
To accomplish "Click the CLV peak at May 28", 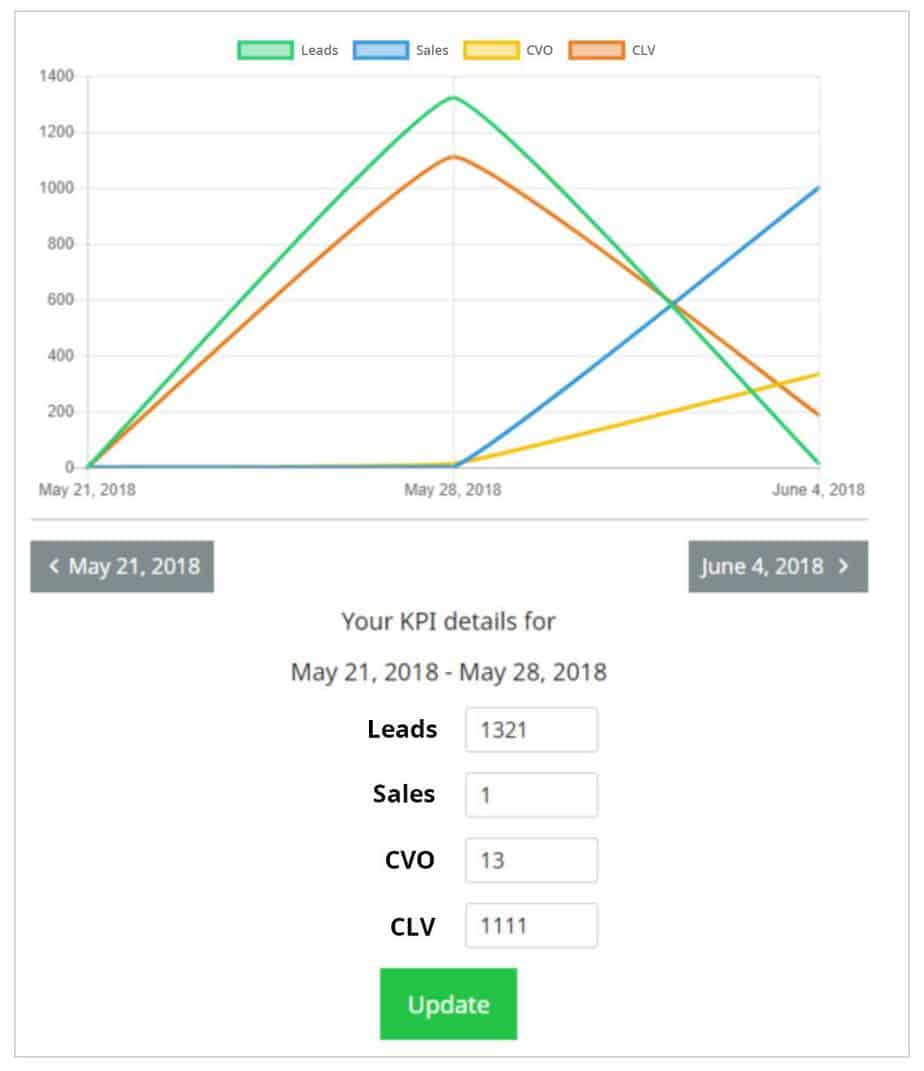I will pyautogui.click(x=453, y=156).
